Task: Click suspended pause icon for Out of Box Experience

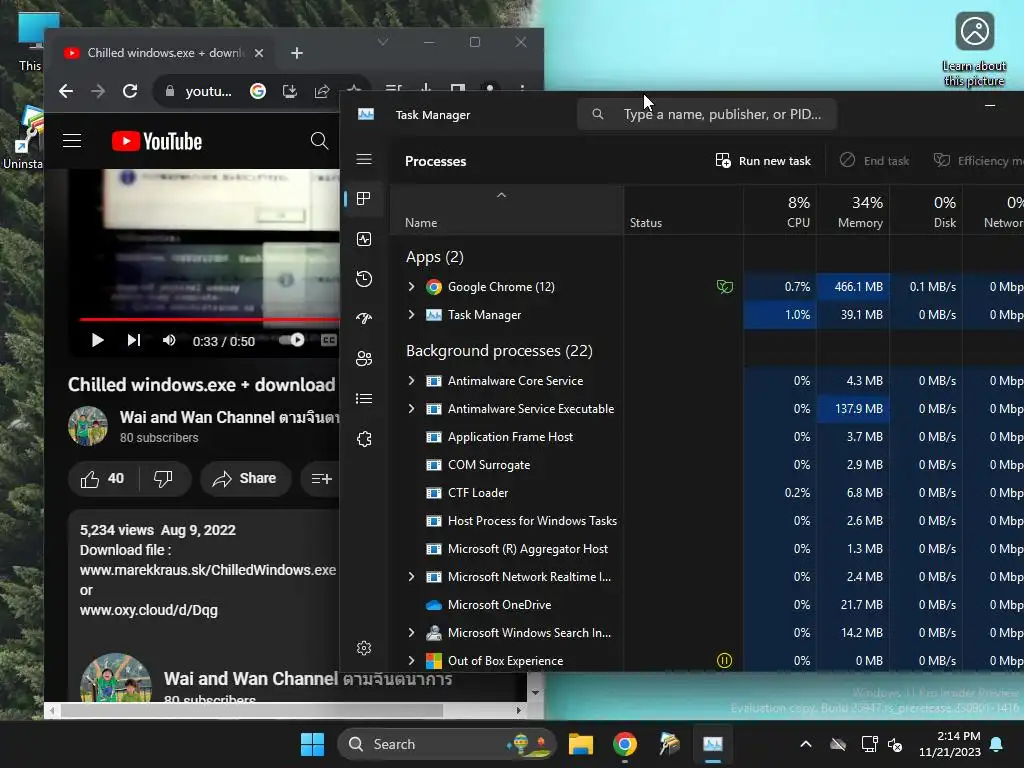Action: pos(724,660)
